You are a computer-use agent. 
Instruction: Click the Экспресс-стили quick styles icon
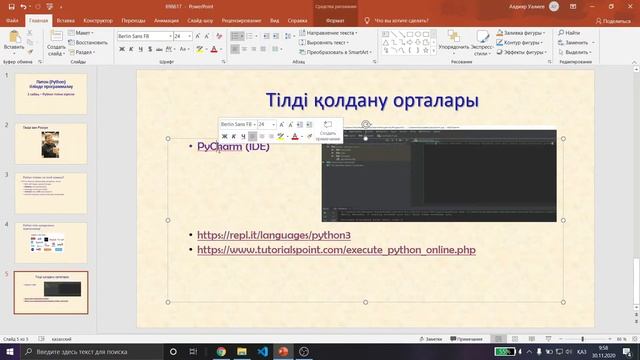[x=482, y=36]
